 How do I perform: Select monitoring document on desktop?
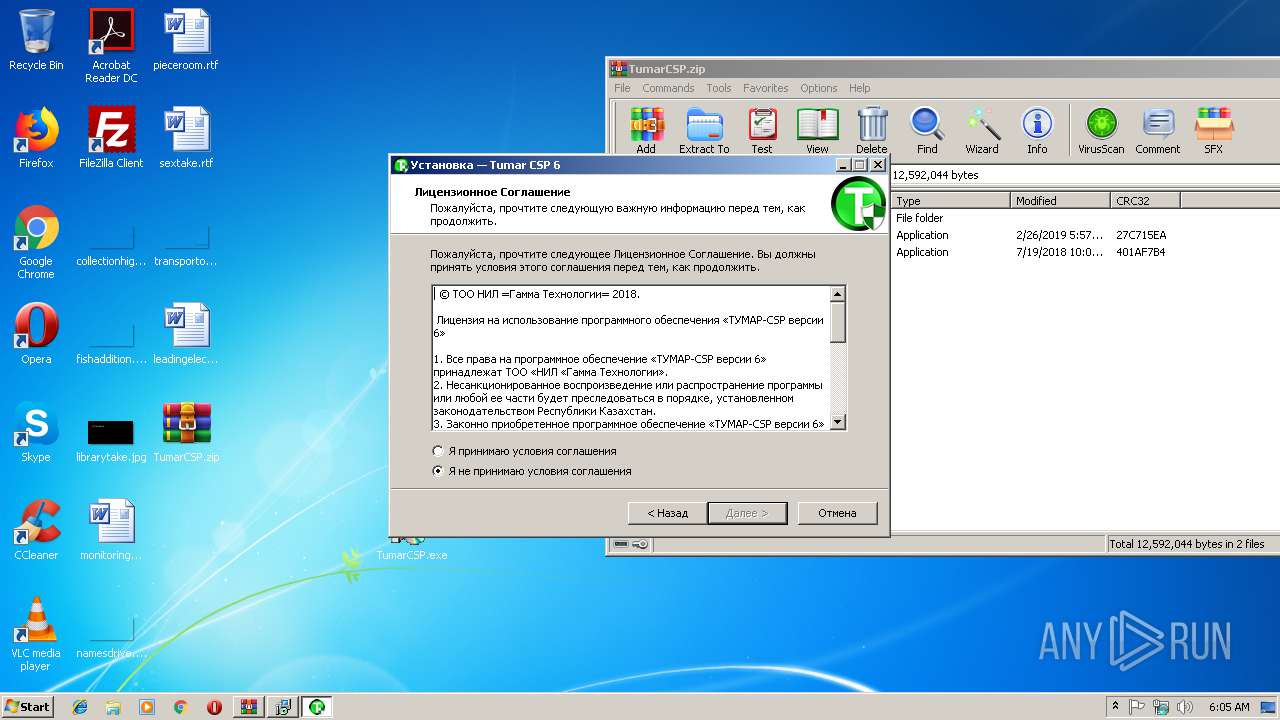(111, 530)
